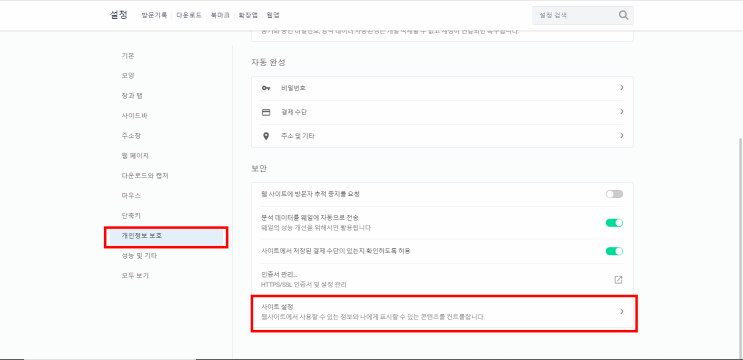Click the 사이트 설정 label
This screenshot has width=743, height=360.
coord(277,307)
